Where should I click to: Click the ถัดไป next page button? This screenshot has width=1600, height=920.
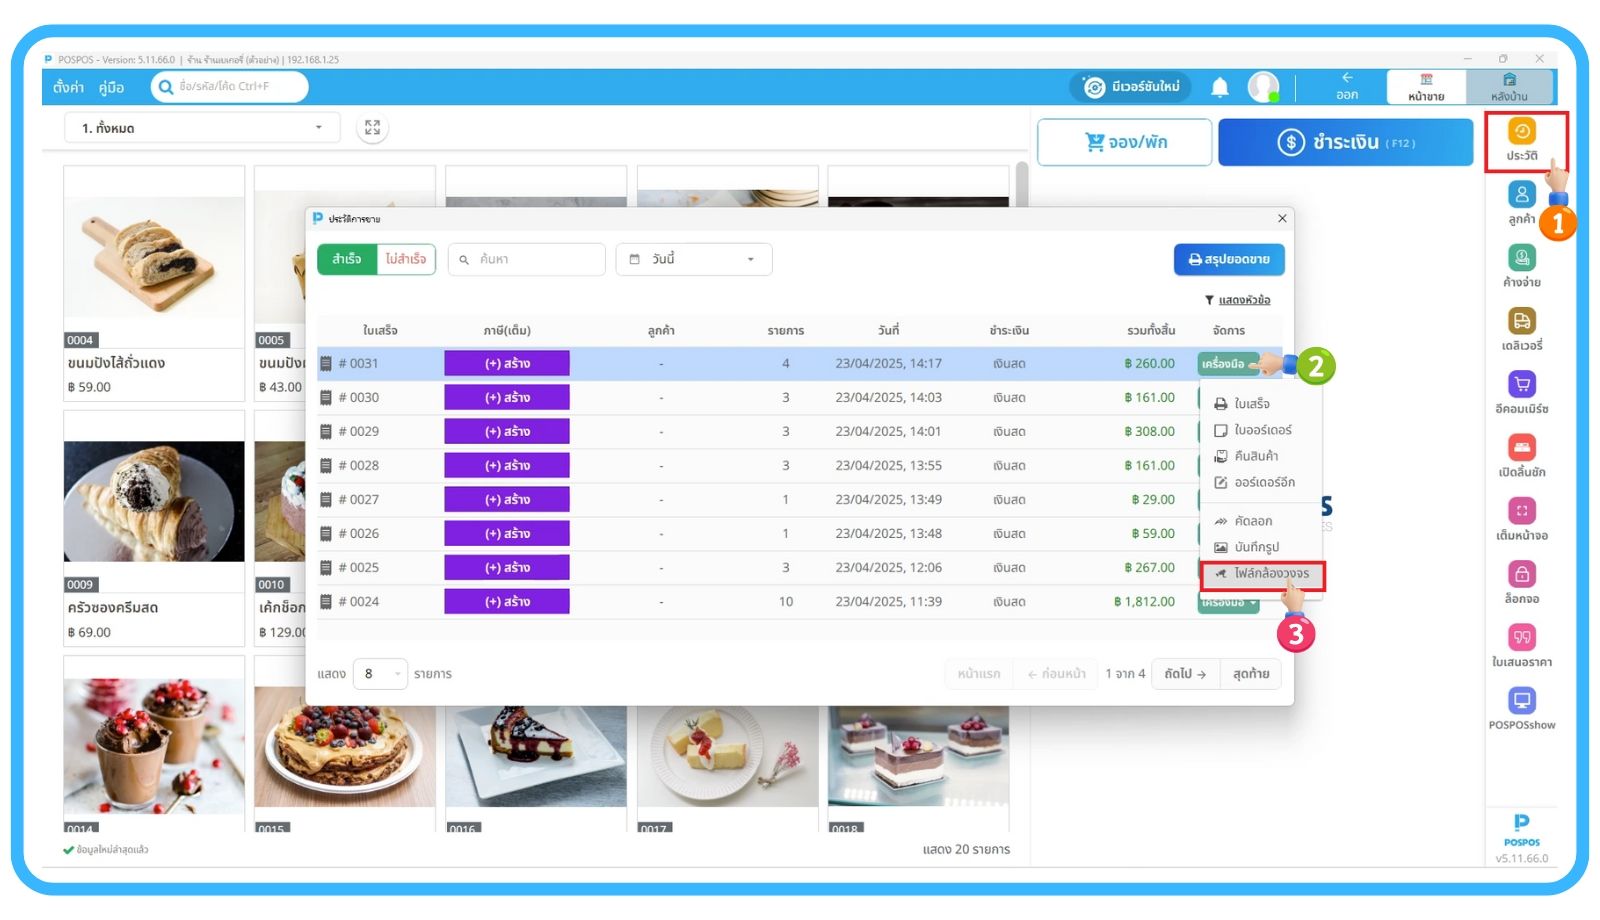[1185, 674]
